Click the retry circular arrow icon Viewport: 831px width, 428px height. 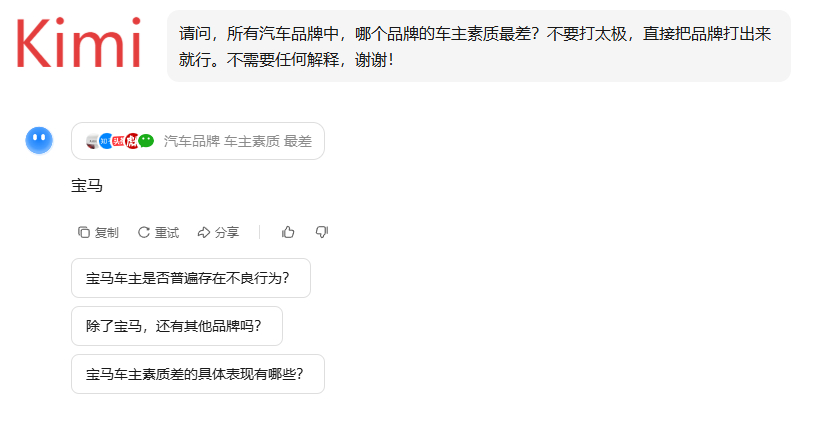144,232
